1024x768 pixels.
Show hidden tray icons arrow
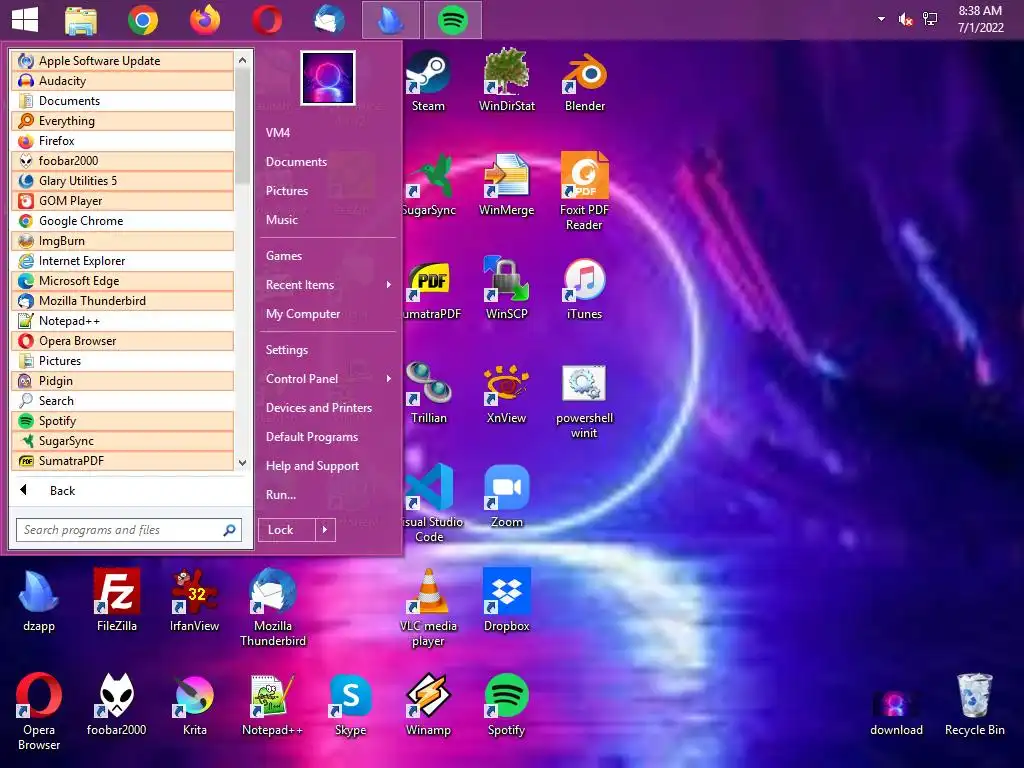(x=881, y=19)
